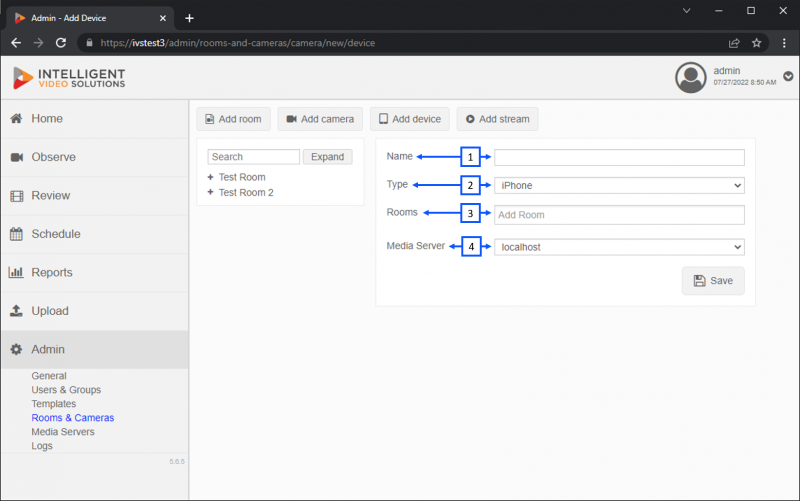Expand the Test Room tree node

[210, 177]
